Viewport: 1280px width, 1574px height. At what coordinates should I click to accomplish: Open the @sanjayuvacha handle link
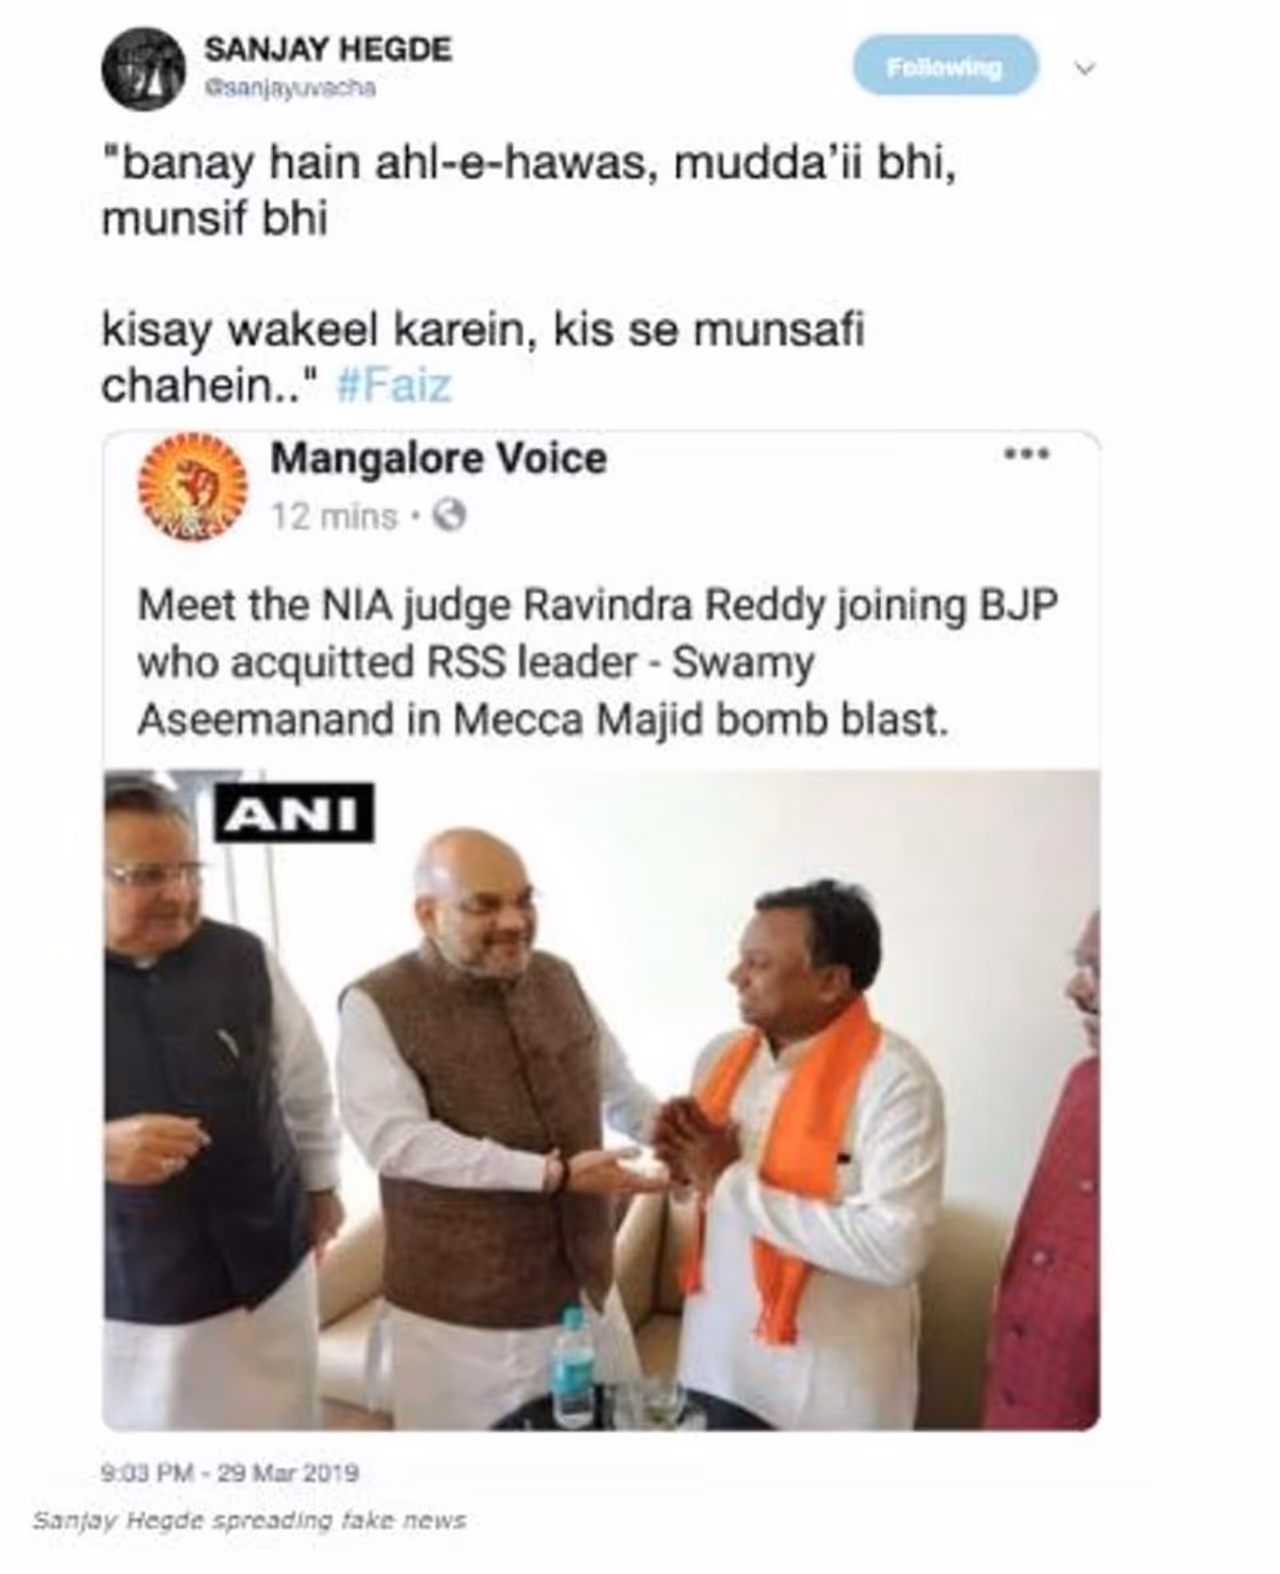pos(290,88)
